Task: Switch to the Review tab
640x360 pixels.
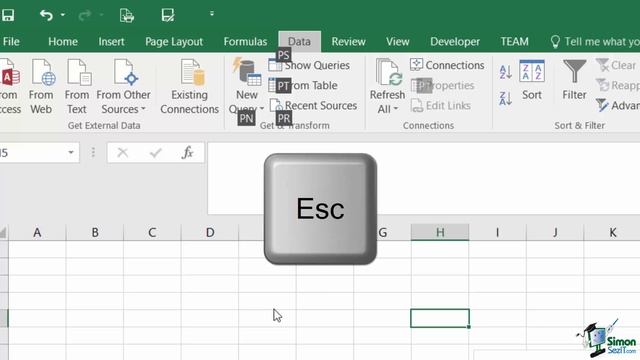Action: click(x=348, y=42)
